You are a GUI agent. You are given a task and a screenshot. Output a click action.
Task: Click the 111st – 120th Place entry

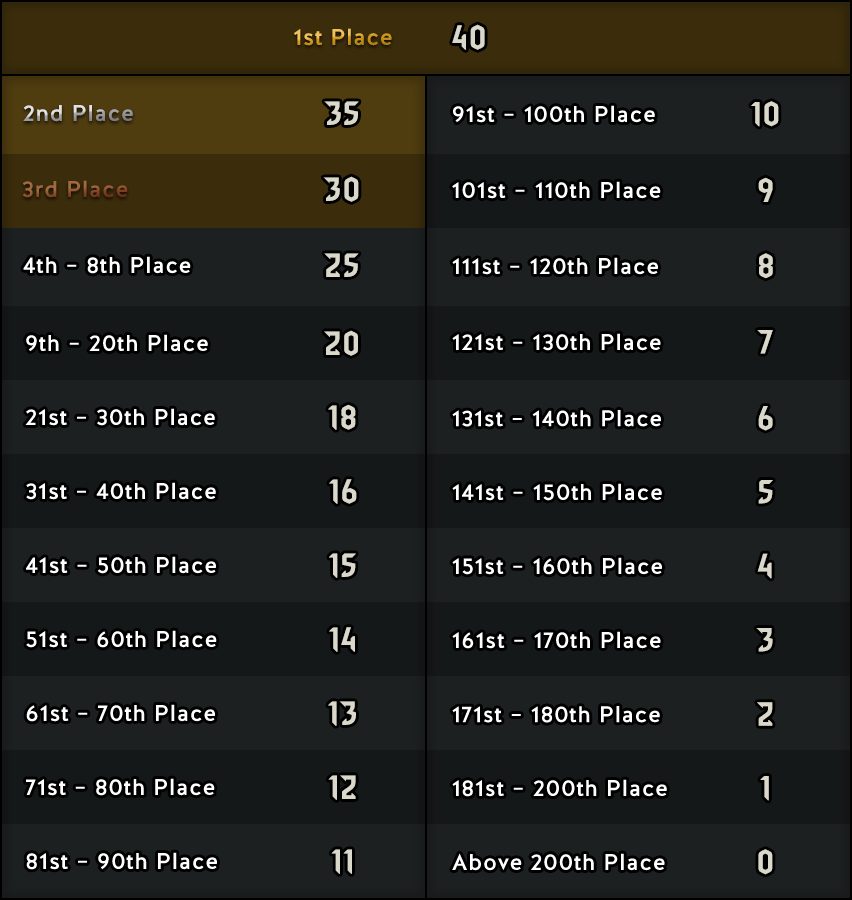pyautogui.click(x=638, y=266)
